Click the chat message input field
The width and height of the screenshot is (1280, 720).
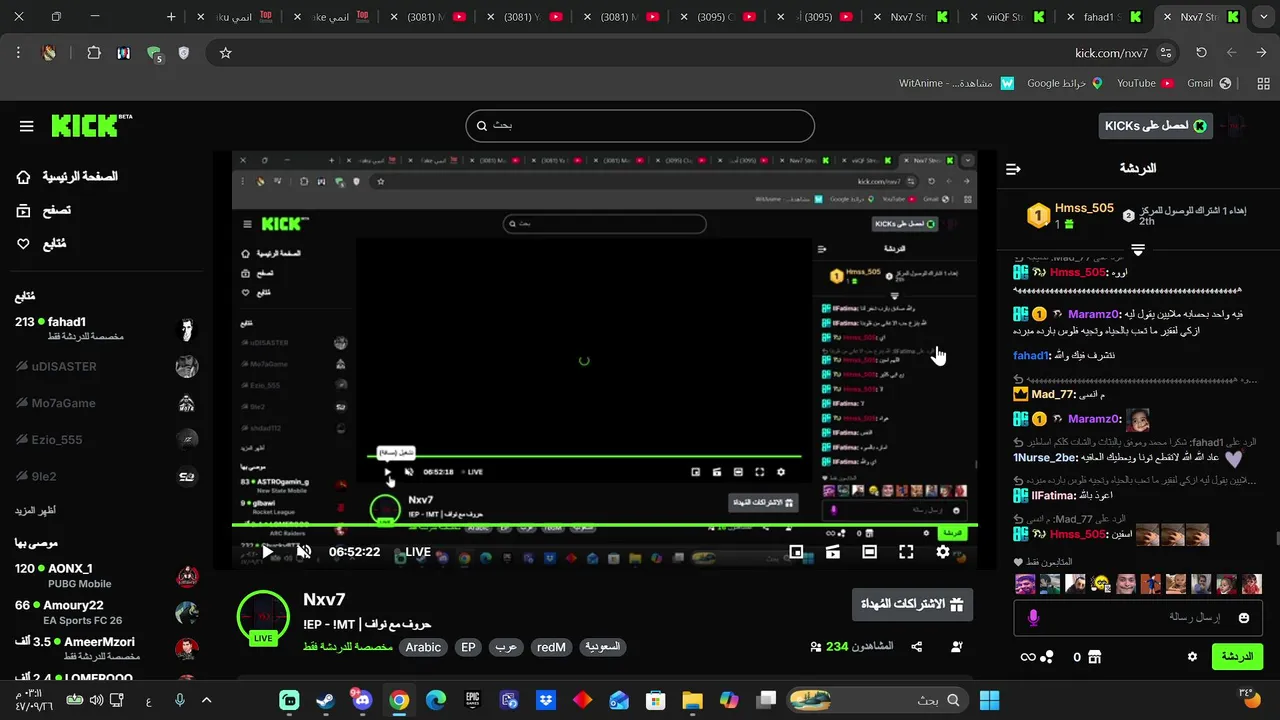(x=1138, y=618)
